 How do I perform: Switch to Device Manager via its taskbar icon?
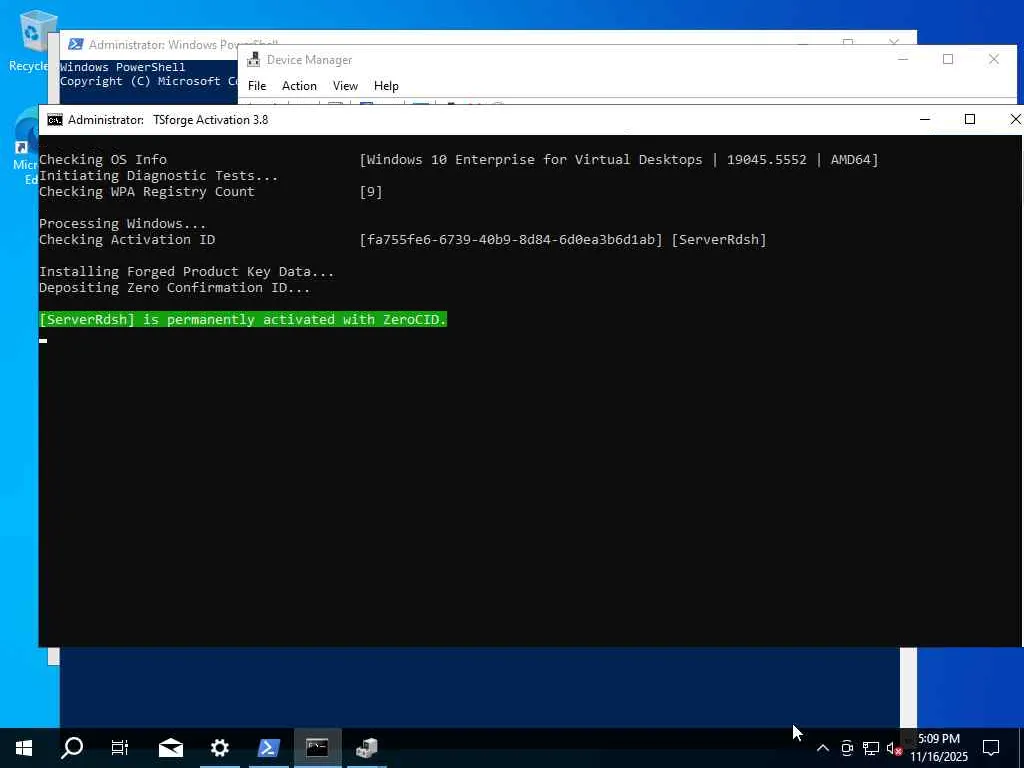pyautogui.click(x=366, y=748)
